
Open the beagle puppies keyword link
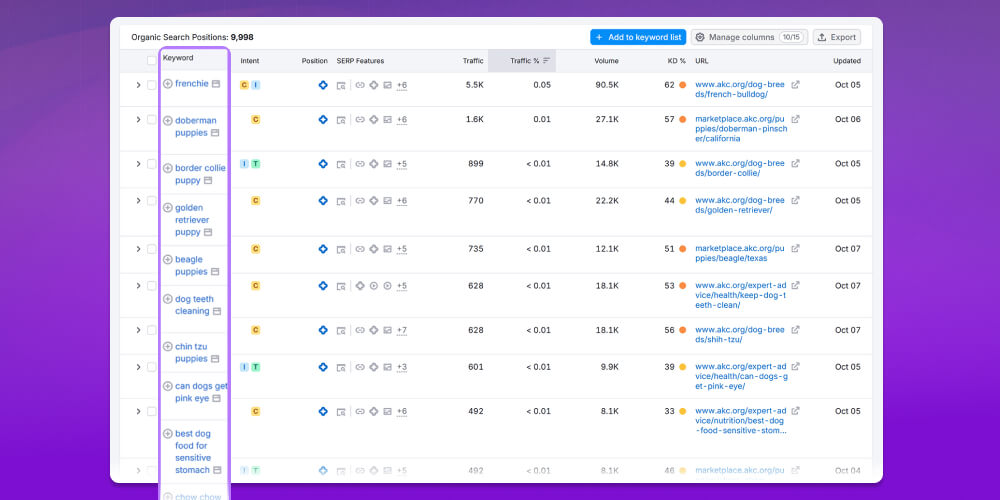click(x=189, y=265)
